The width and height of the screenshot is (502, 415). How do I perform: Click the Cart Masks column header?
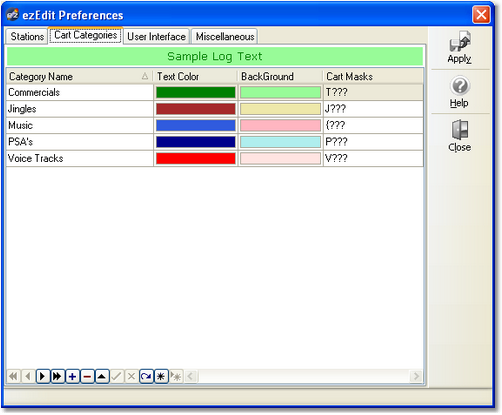pyautogui.click(x=373, y=76)
